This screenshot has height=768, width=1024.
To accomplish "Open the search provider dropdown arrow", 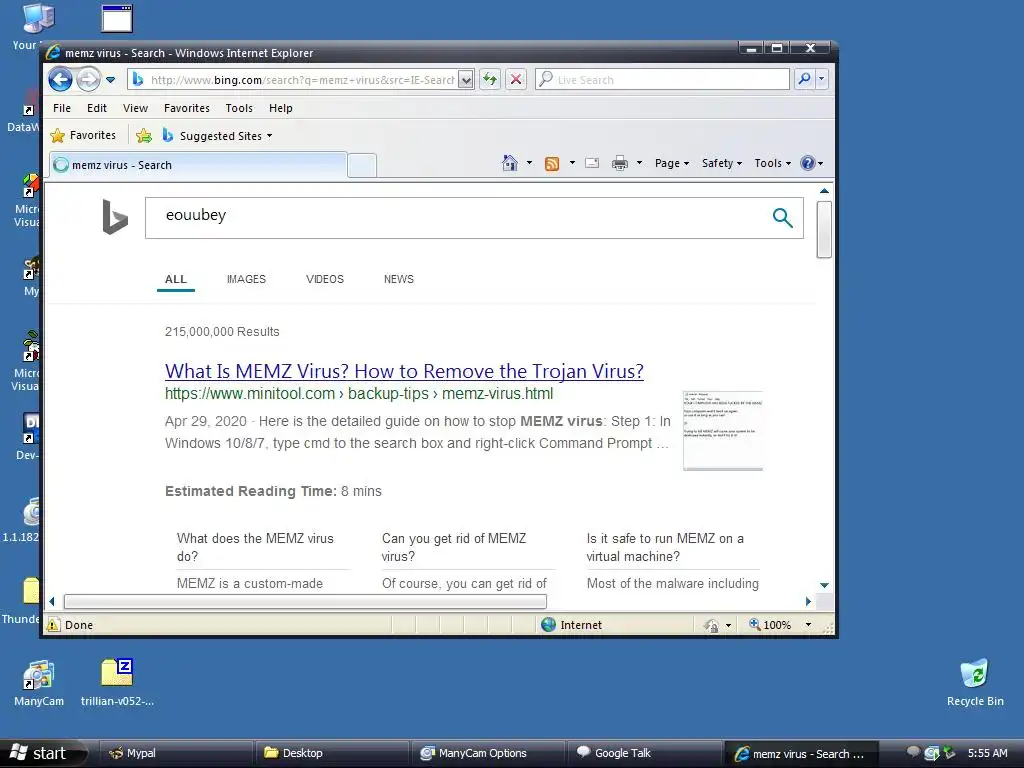I will click(822, 80).
